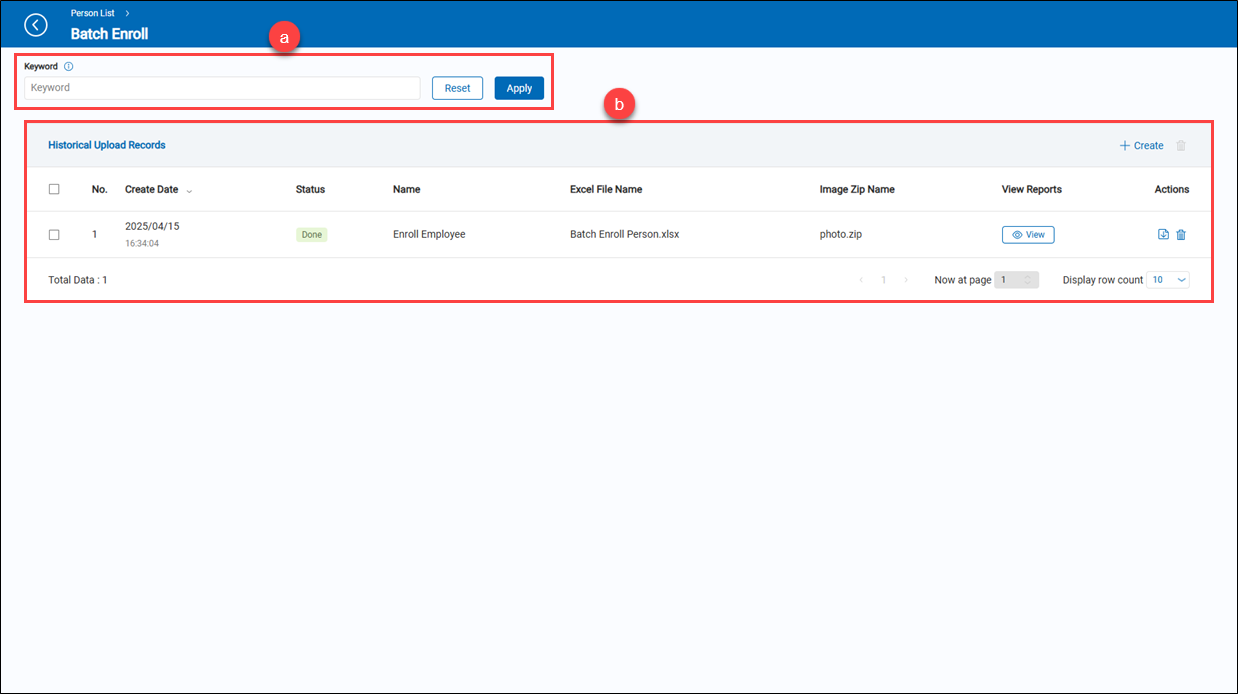Toggle the select-all checkbox in table header
Image resolution: width=1238 pixels, height=694 pixels.
(x=54, y=189)
